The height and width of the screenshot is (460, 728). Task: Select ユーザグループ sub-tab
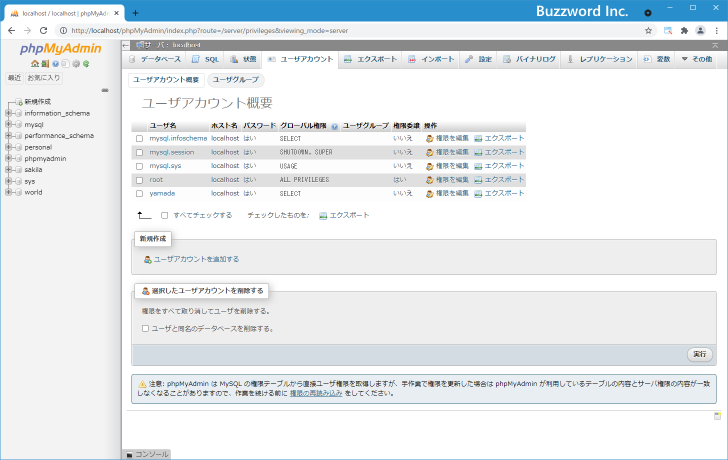(236, 80)
